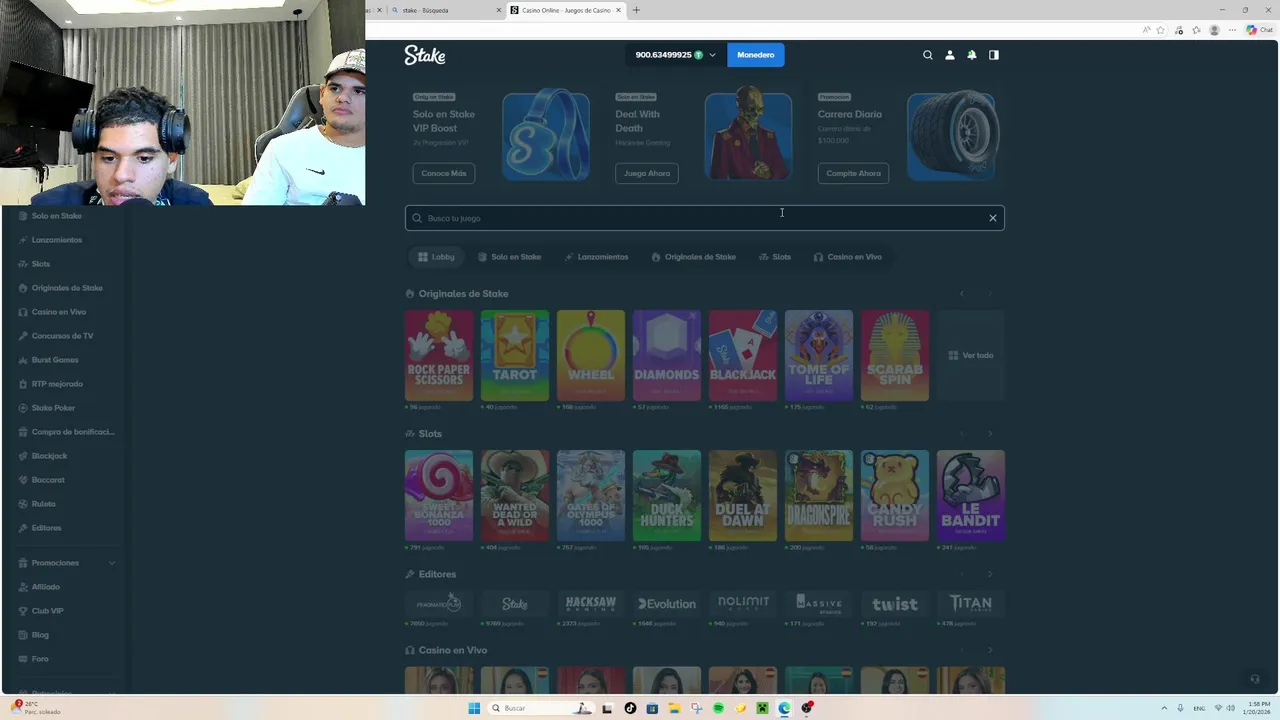
Task: Open the Dragonspire slot
Action: click(819, 495)
